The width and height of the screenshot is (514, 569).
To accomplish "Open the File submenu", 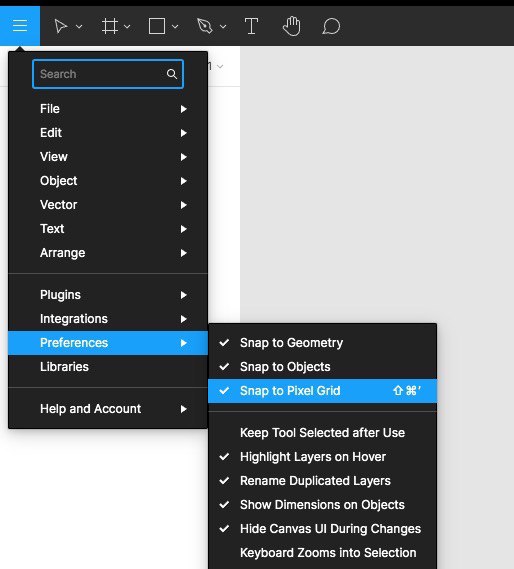I will pos(108,109).
